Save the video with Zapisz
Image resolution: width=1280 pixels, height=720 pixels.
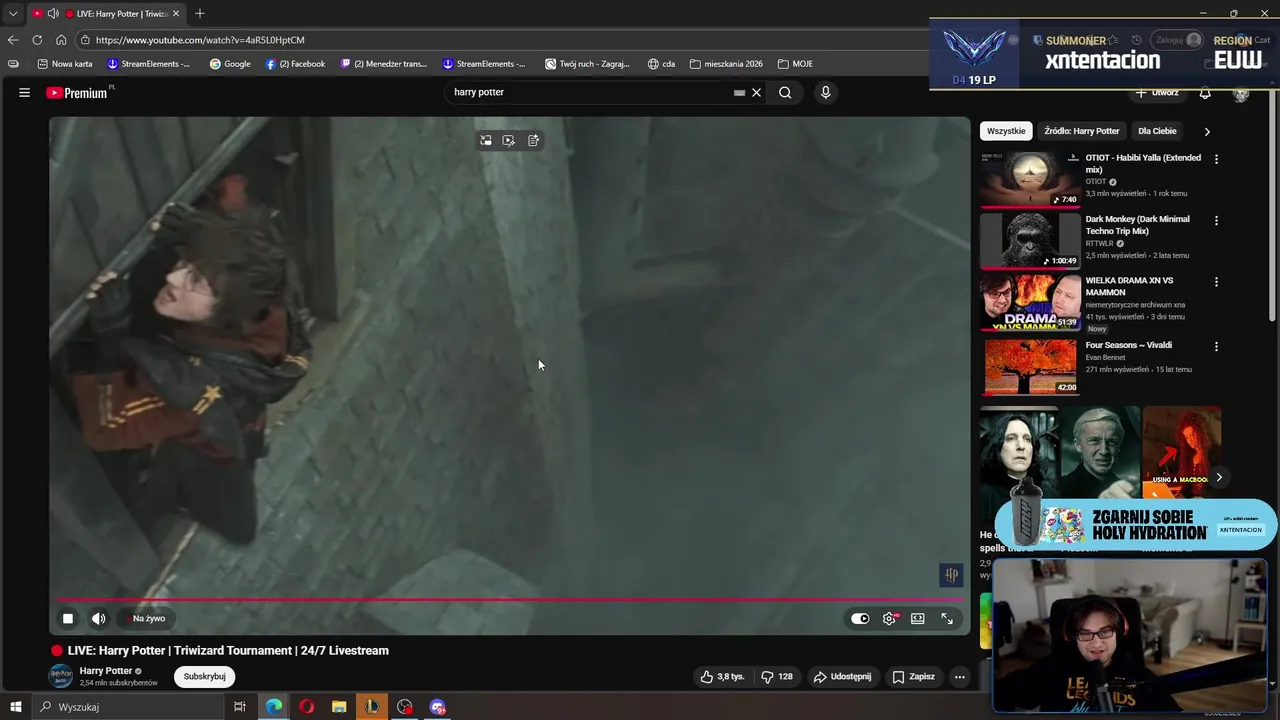(x=913, y=677)
